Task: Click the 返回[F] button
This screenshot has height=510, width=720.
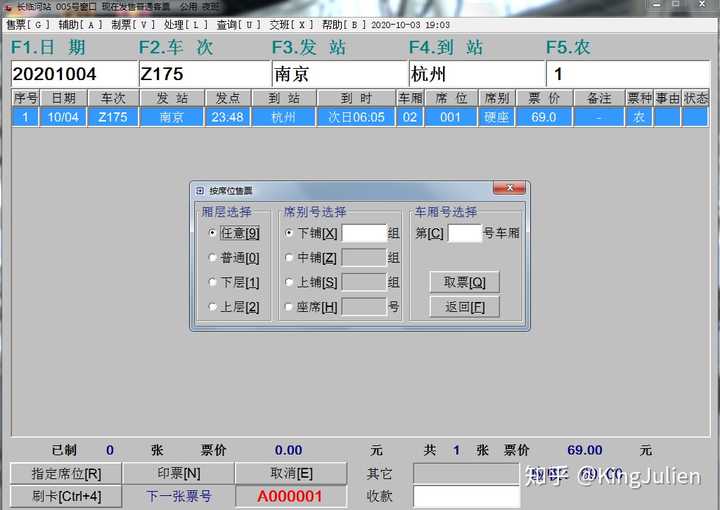Action: click(464, 307)
